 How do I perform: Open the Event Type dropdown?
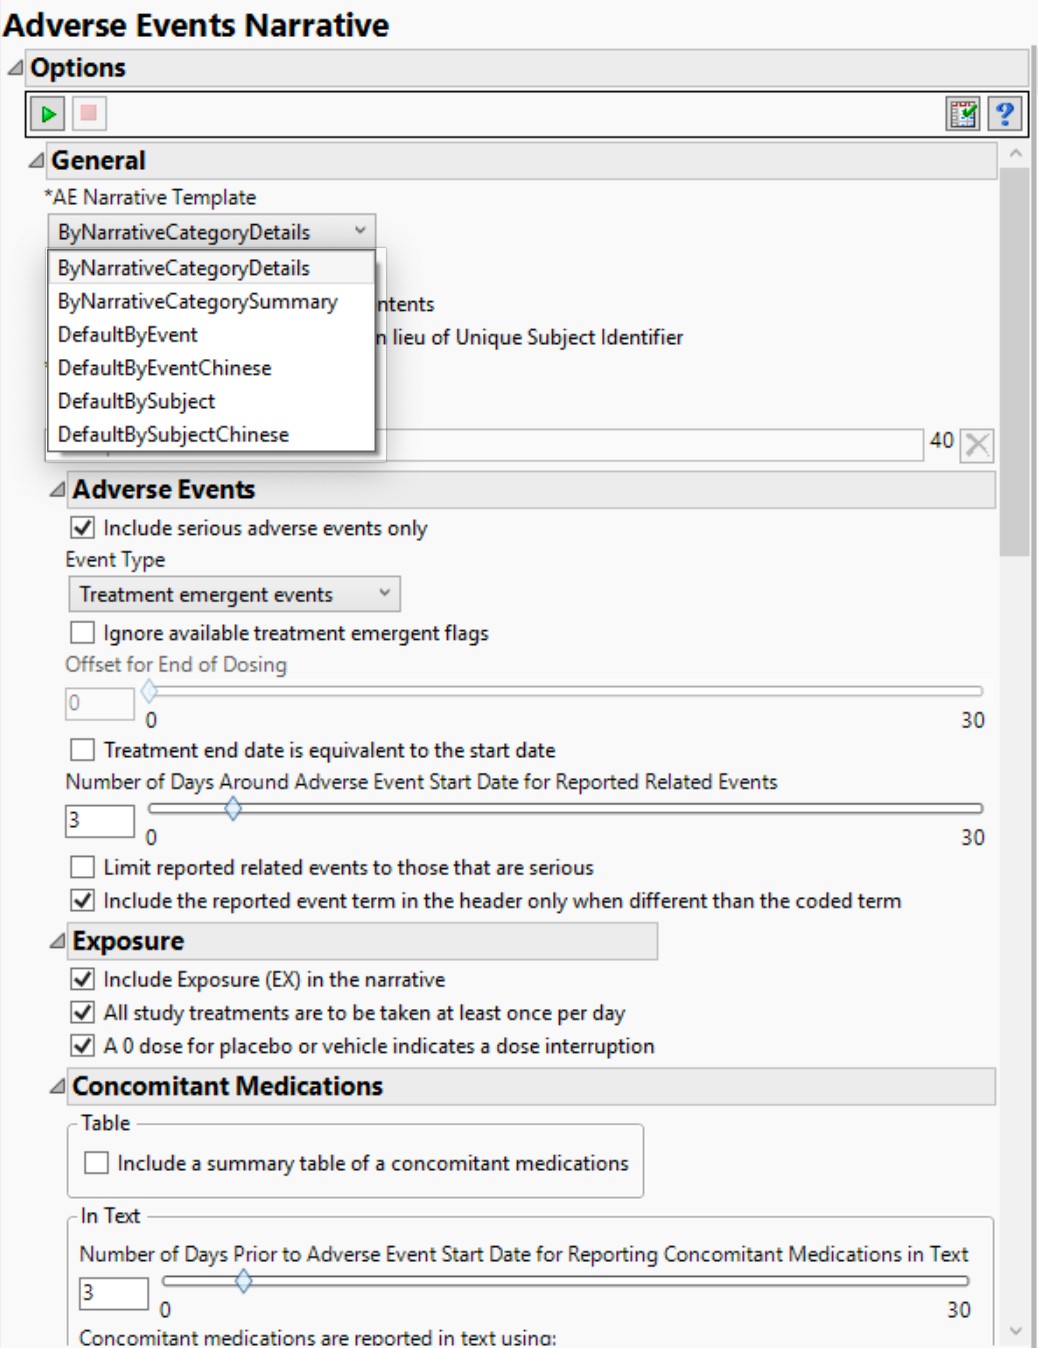pos(234,595)
